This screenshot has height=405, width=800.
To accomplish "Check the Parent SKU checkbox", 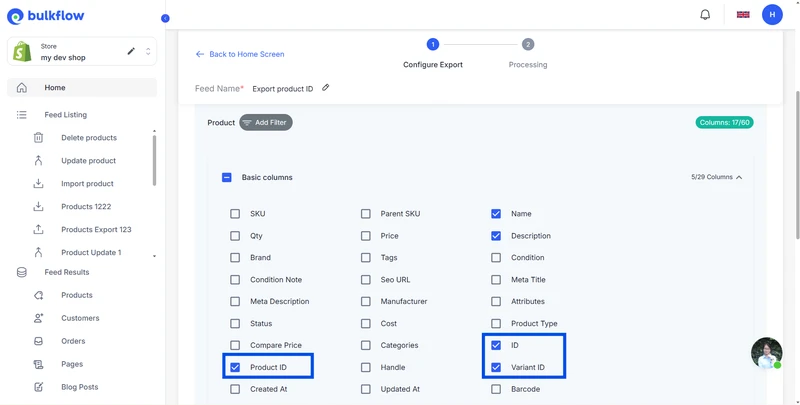I will coord(365,214).
